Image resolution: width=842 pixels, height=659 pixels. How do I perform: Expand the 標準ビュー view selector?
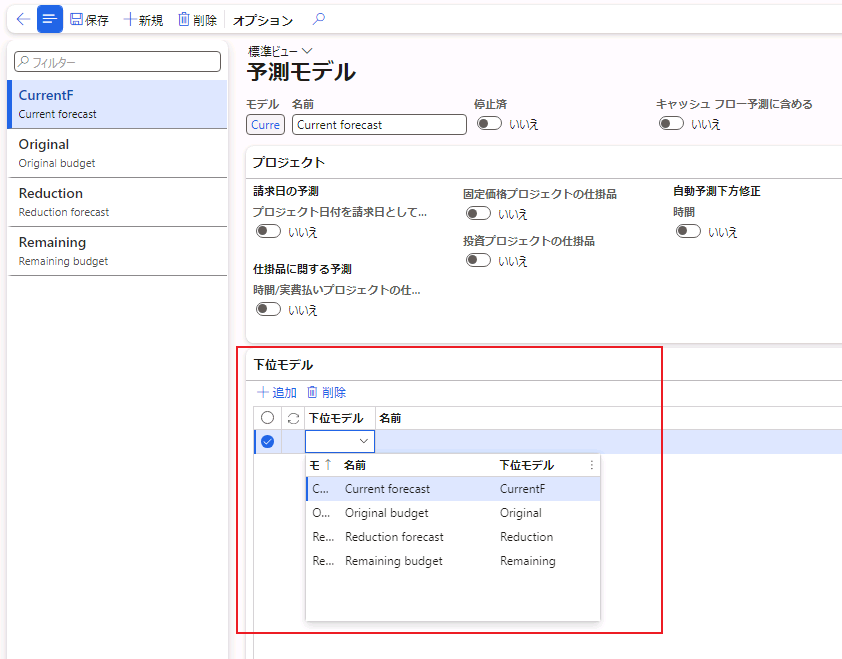280,51
